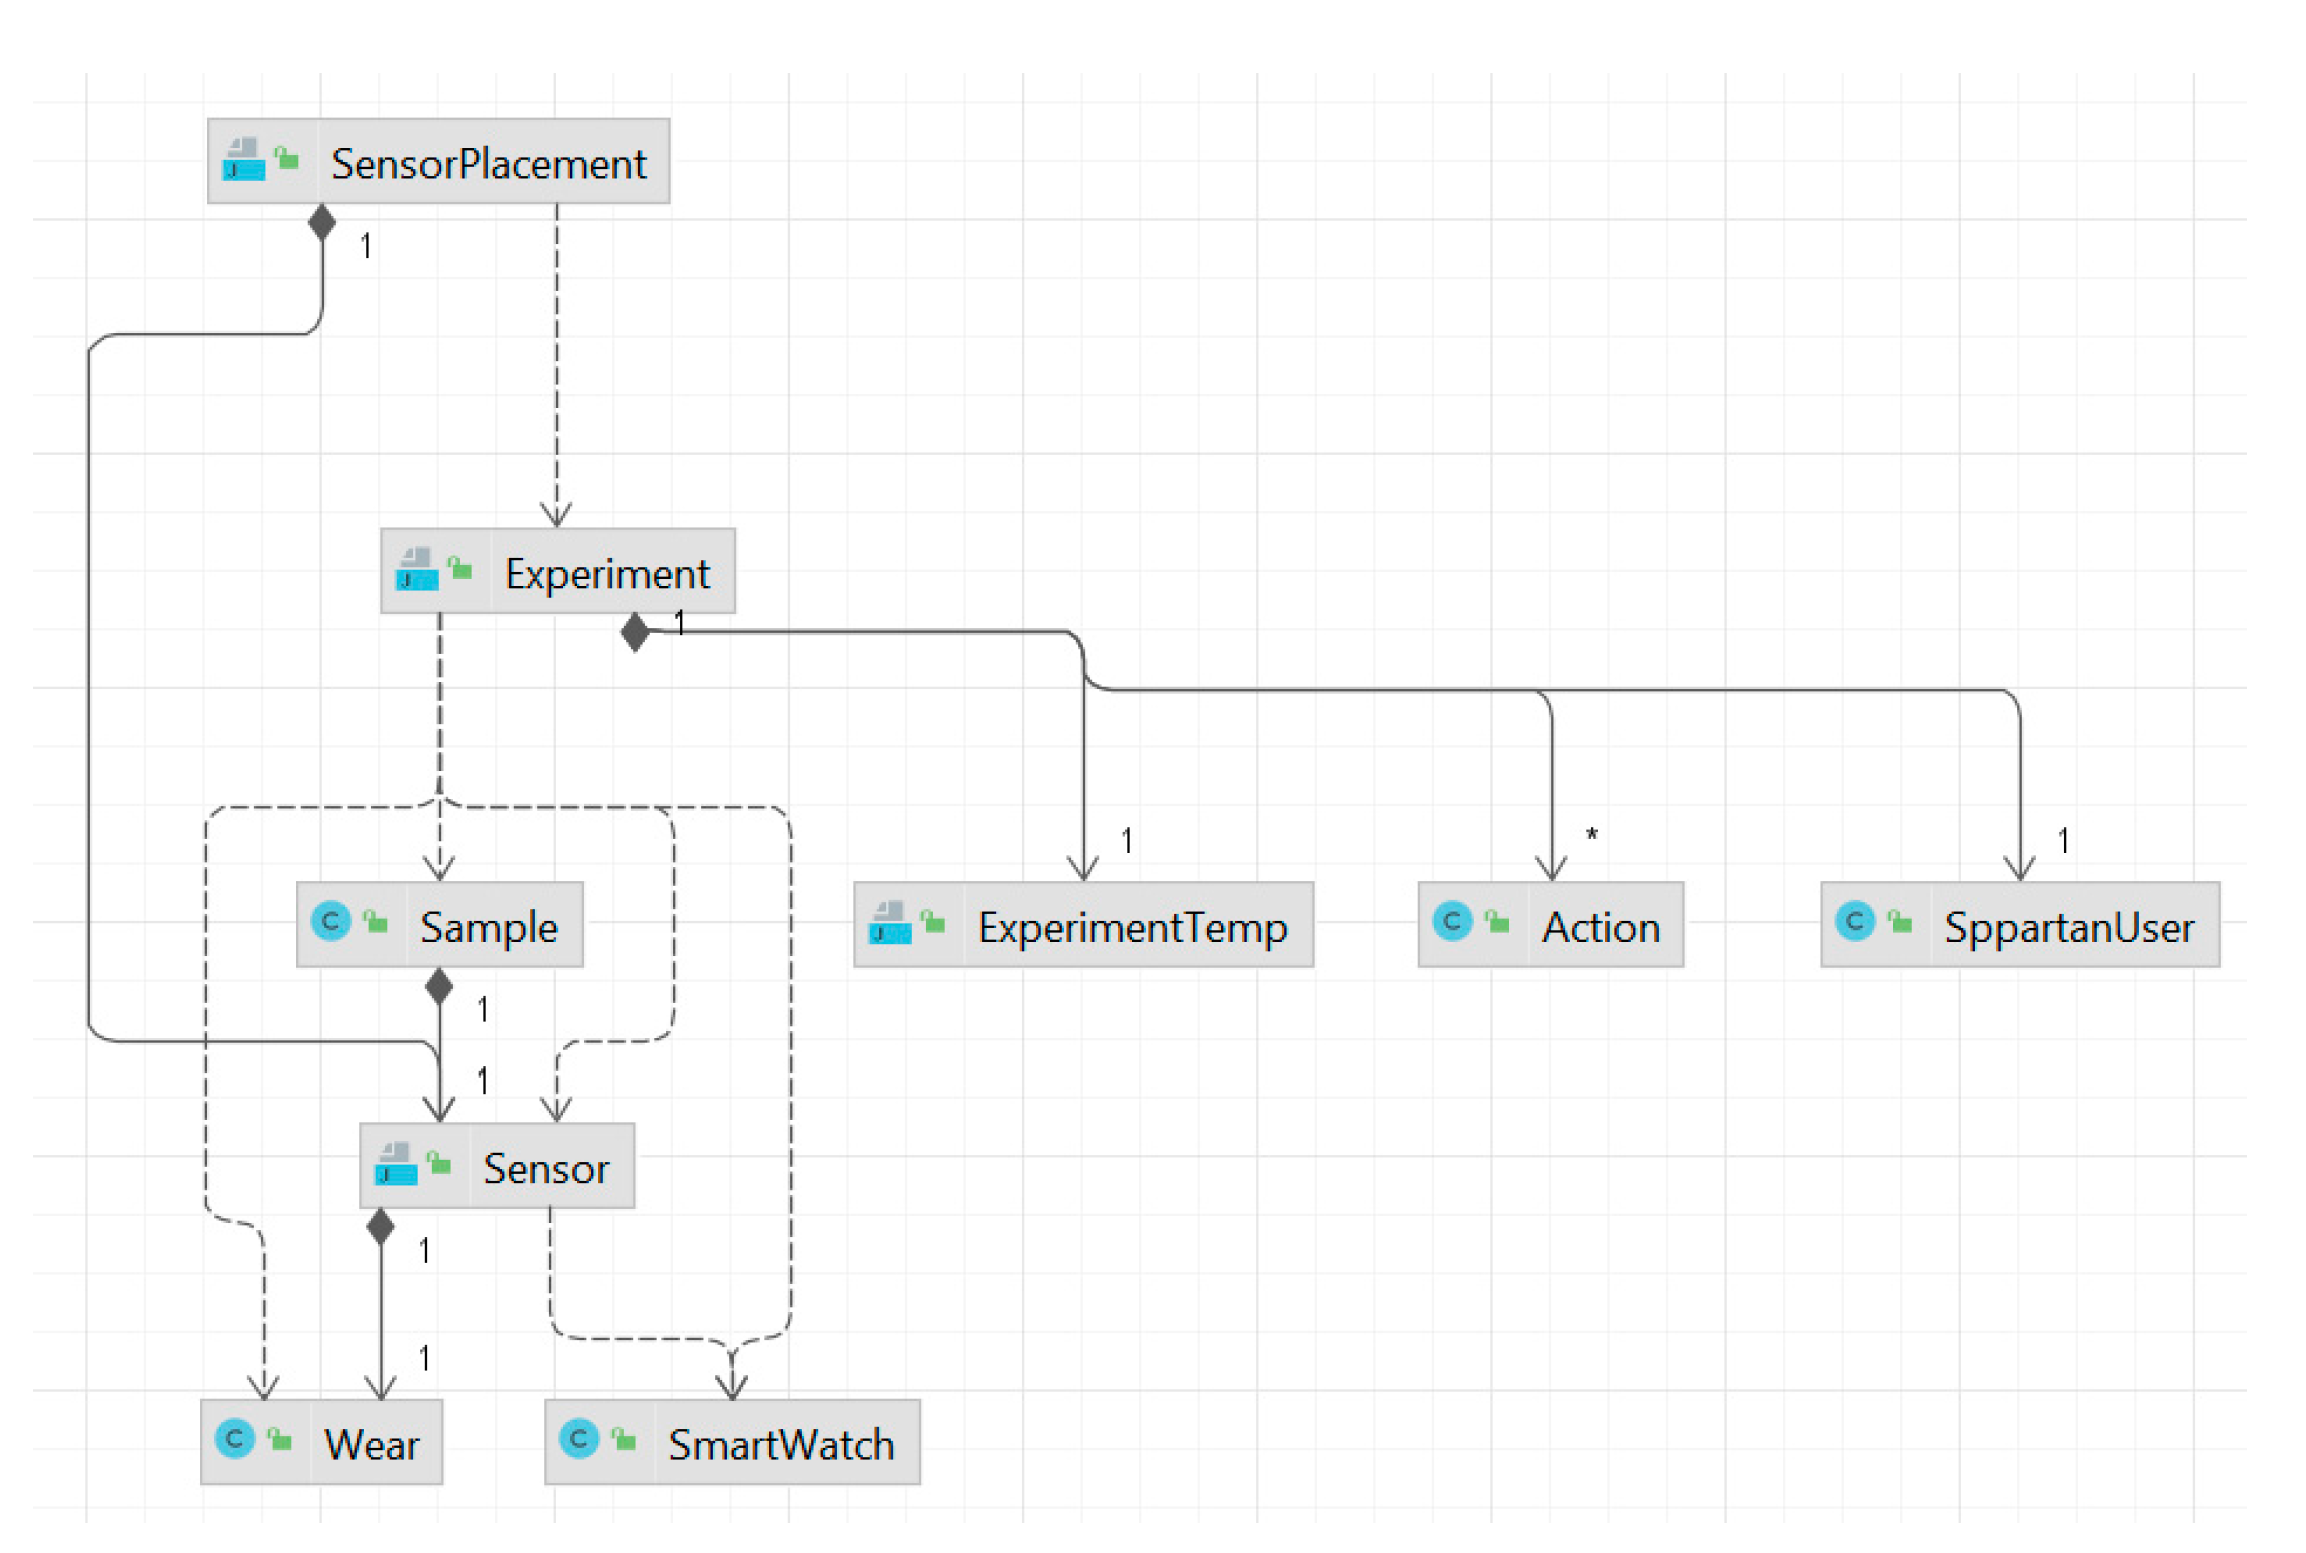The image size is (2306, 1553).
Task: Click the composition diamond beside Experiment
Action: [x=635, y=633]
